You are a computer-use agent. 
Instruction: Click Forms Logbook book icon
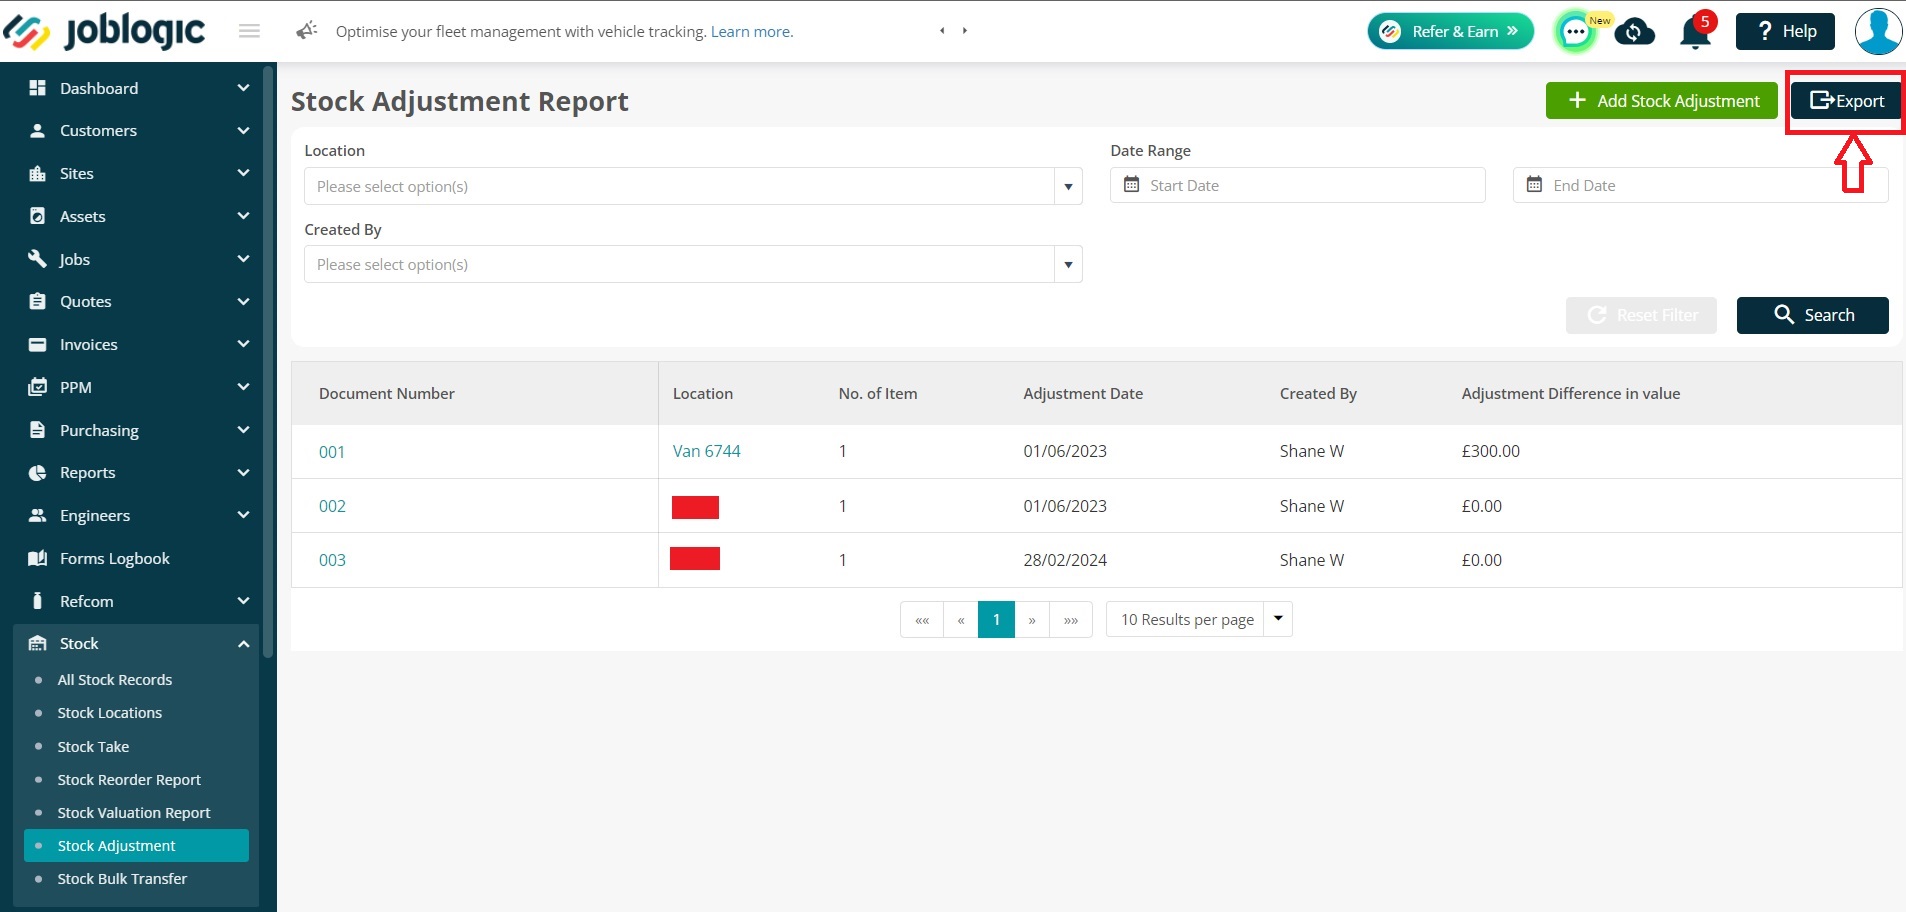tap(38, 558)
